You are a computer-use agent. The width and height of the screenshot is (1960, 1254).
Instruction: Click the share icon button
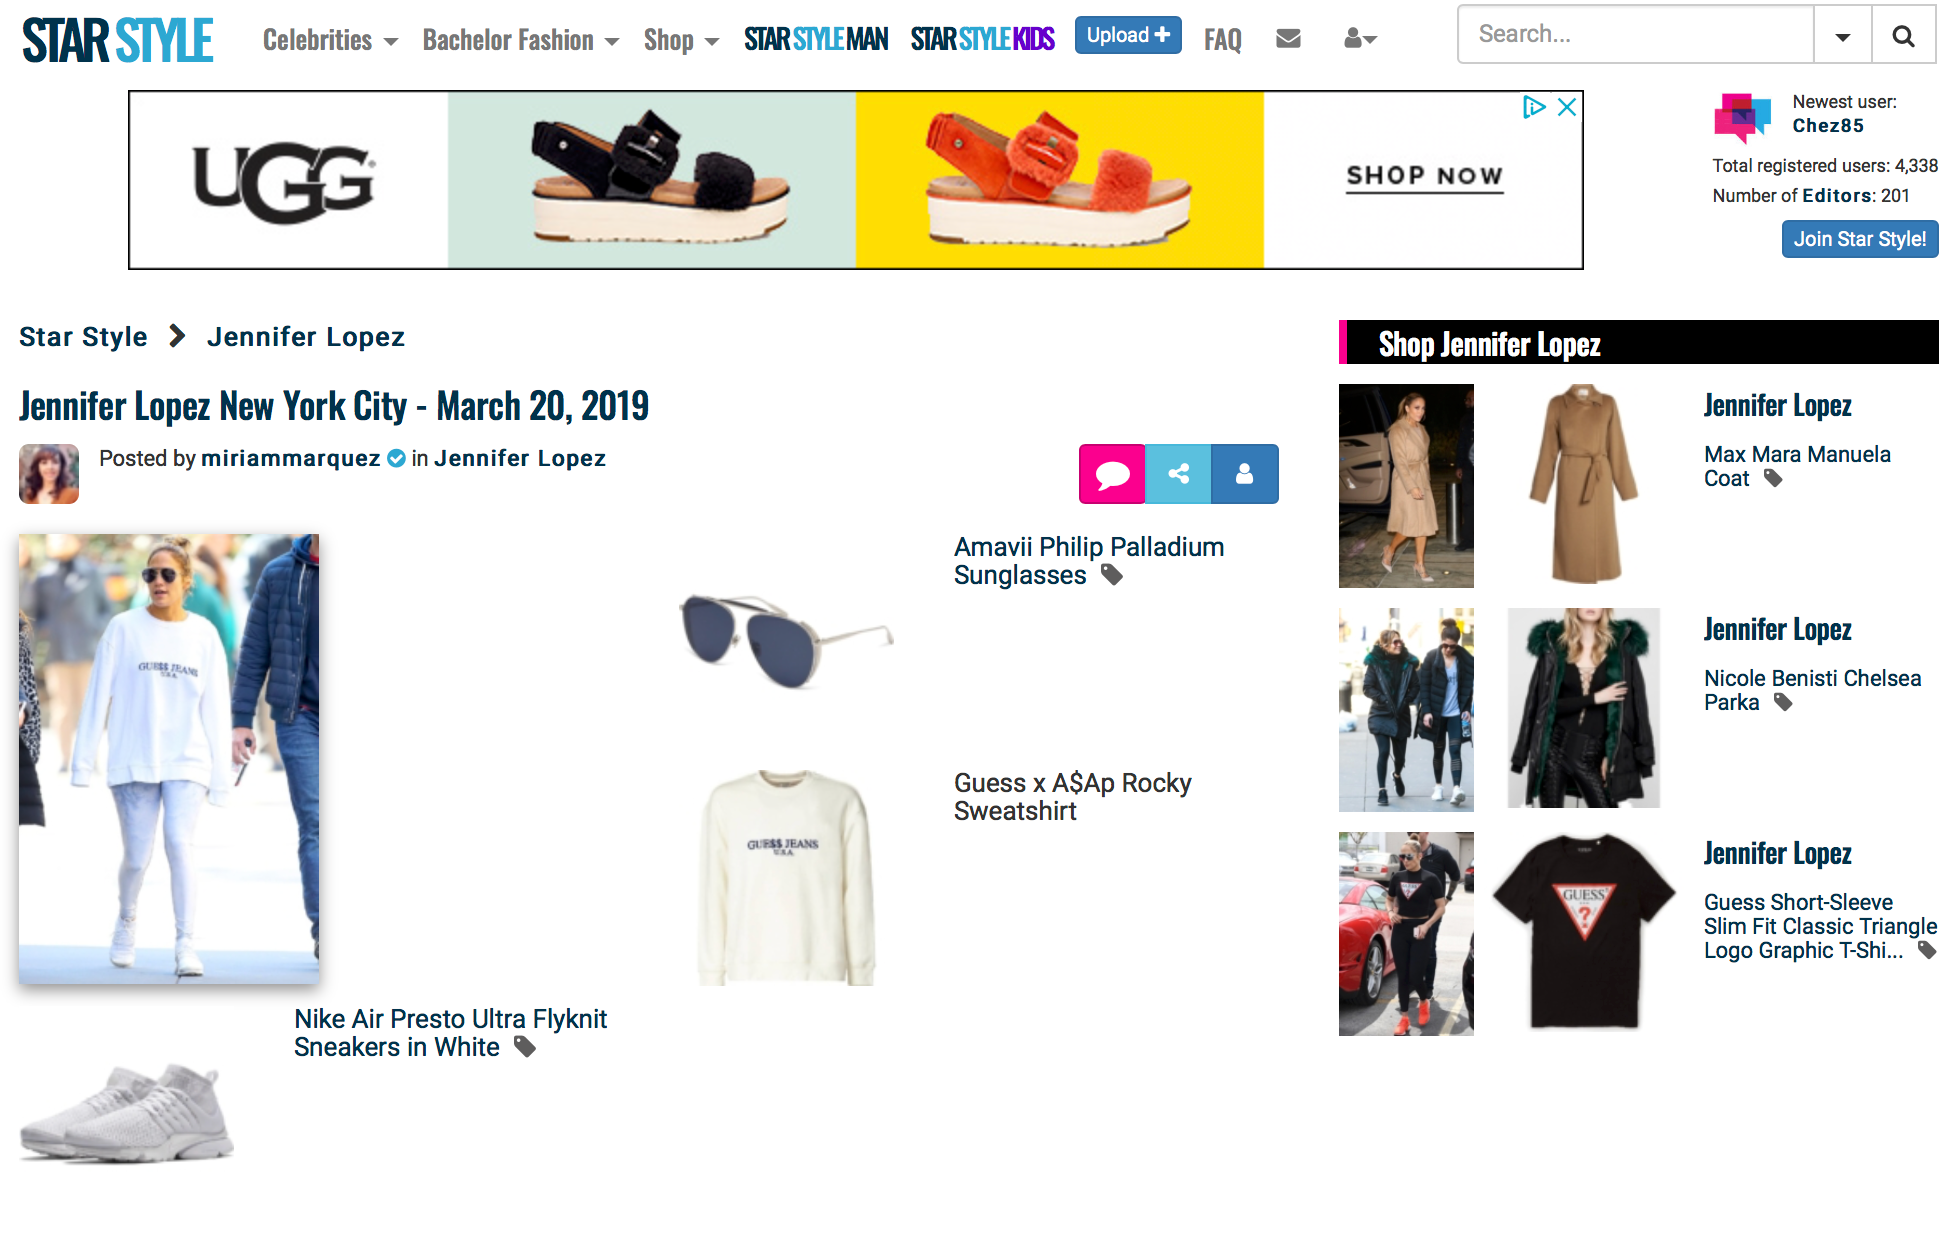coord(1178,474)
